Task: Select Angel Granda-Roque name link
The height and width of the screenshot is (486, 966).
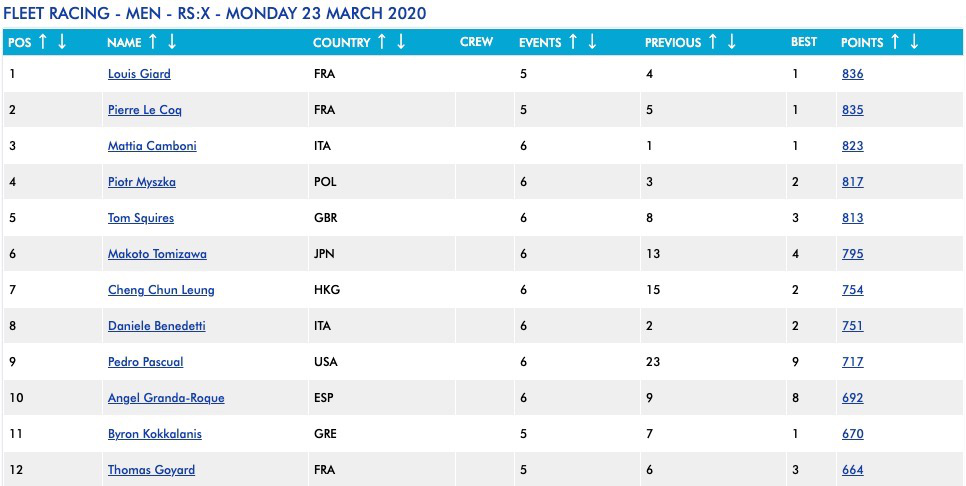Action: 166,398
